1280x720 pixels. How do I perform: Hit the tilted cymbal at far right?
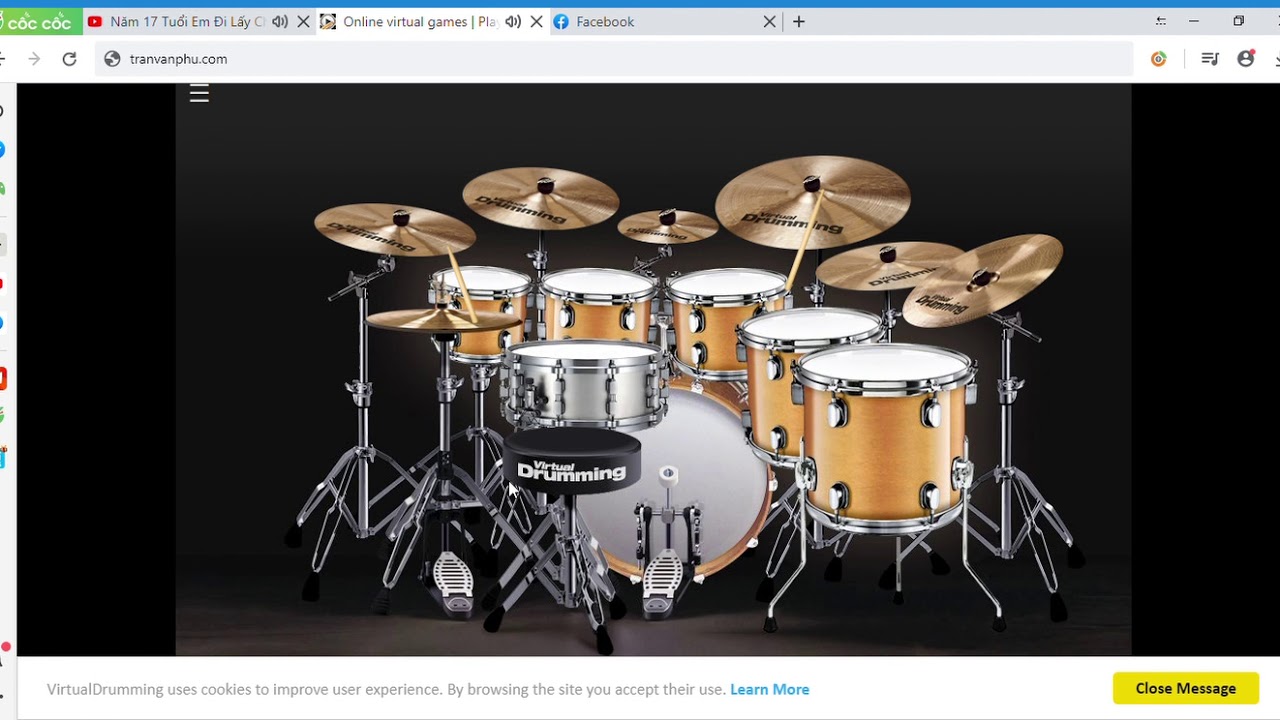click(x=982, y=279)
